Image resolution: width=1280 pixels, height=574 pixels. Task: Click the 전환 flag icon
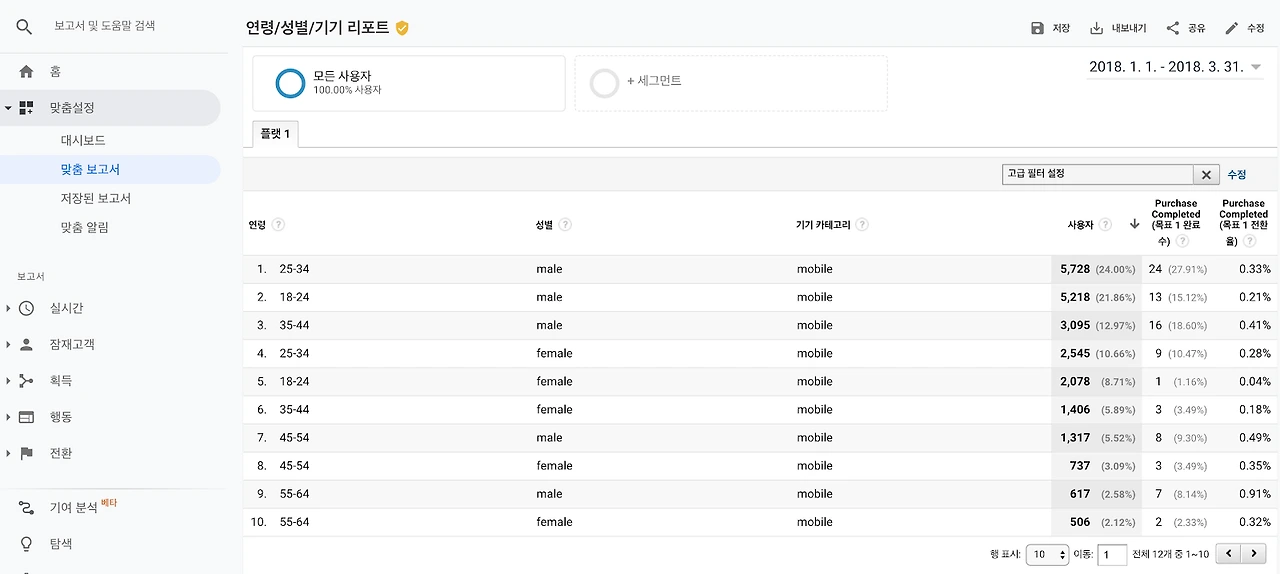26,453
